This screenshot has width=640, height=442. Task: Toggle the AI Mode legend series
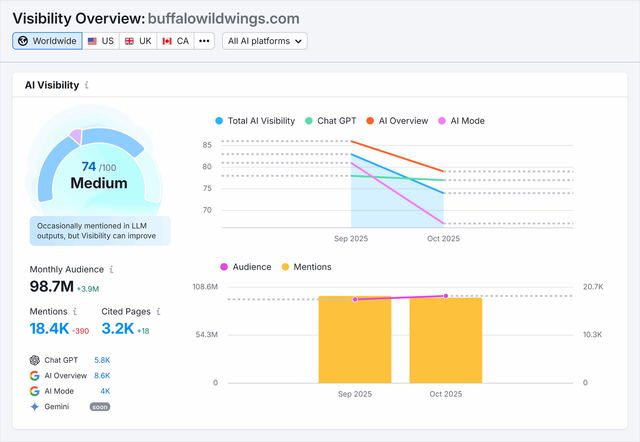[x=461, y=121]
